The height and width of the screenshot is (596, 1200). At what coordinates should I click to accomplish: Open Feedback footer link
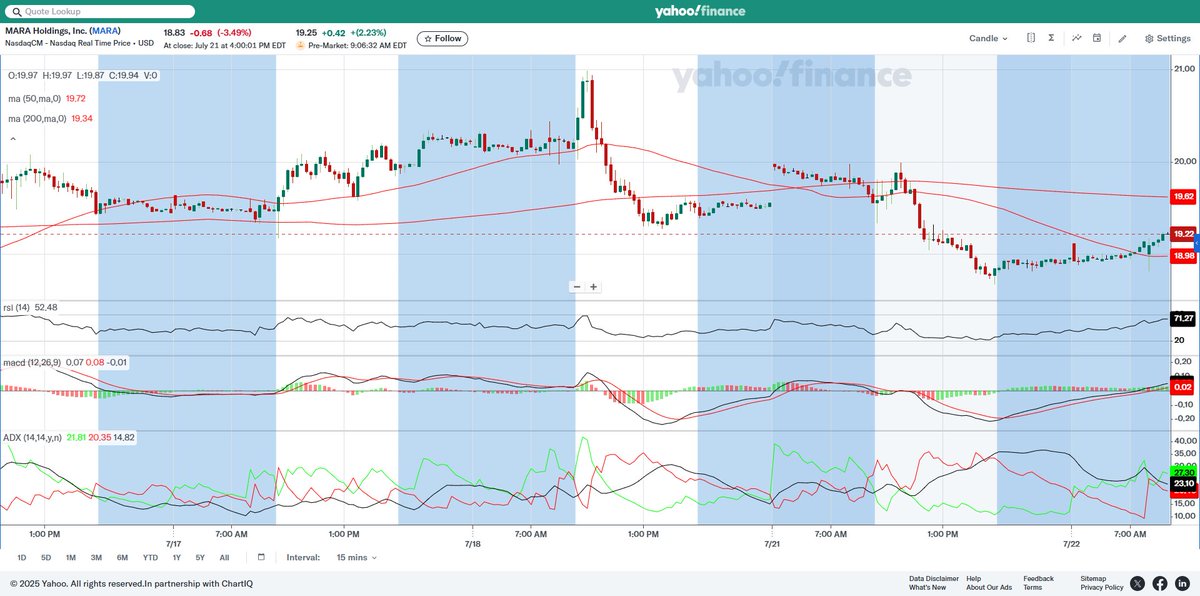pyautogui.click(x=1038, y=578)
